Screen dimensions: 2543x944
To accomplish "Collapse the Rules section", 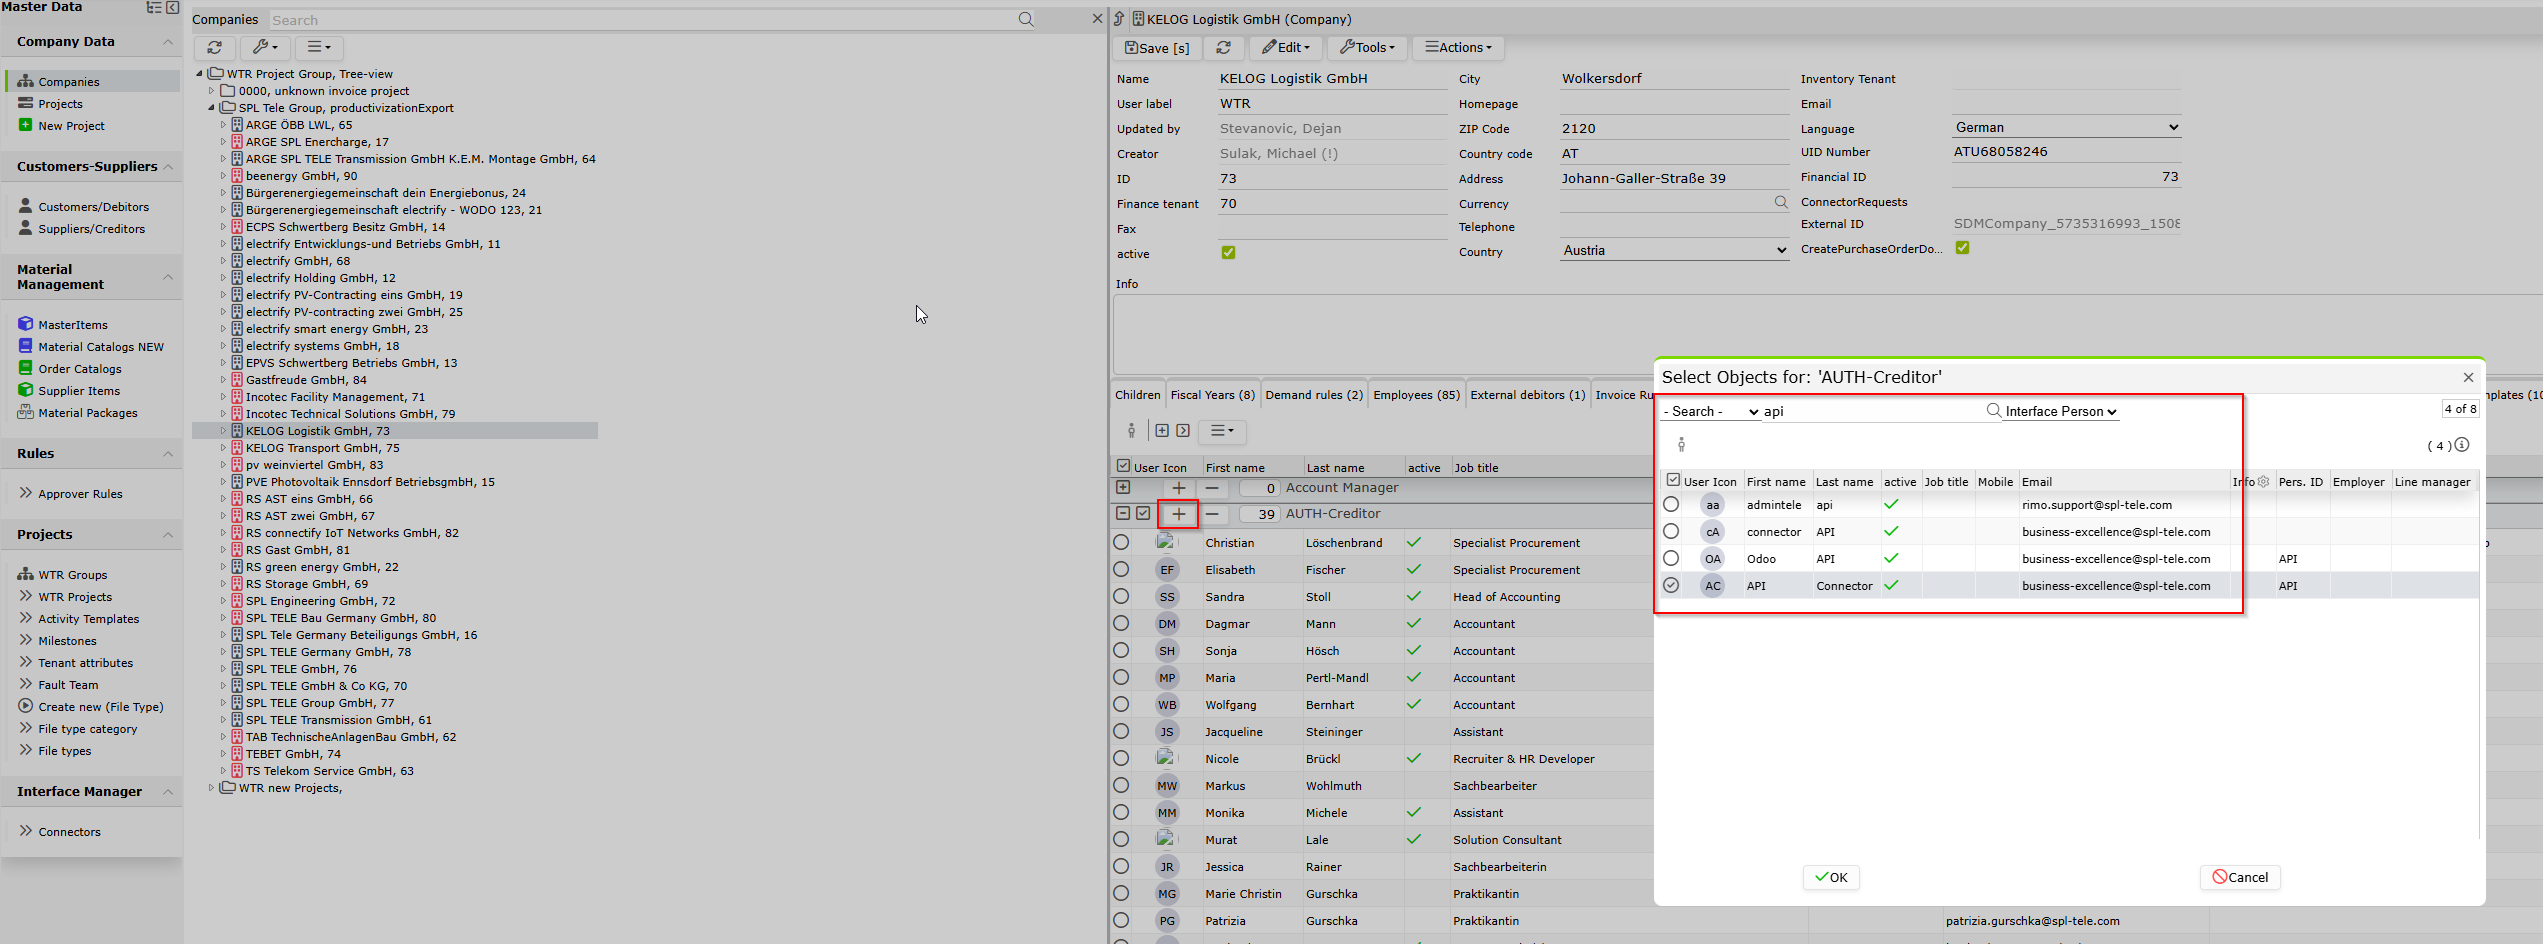I will 168,454.
